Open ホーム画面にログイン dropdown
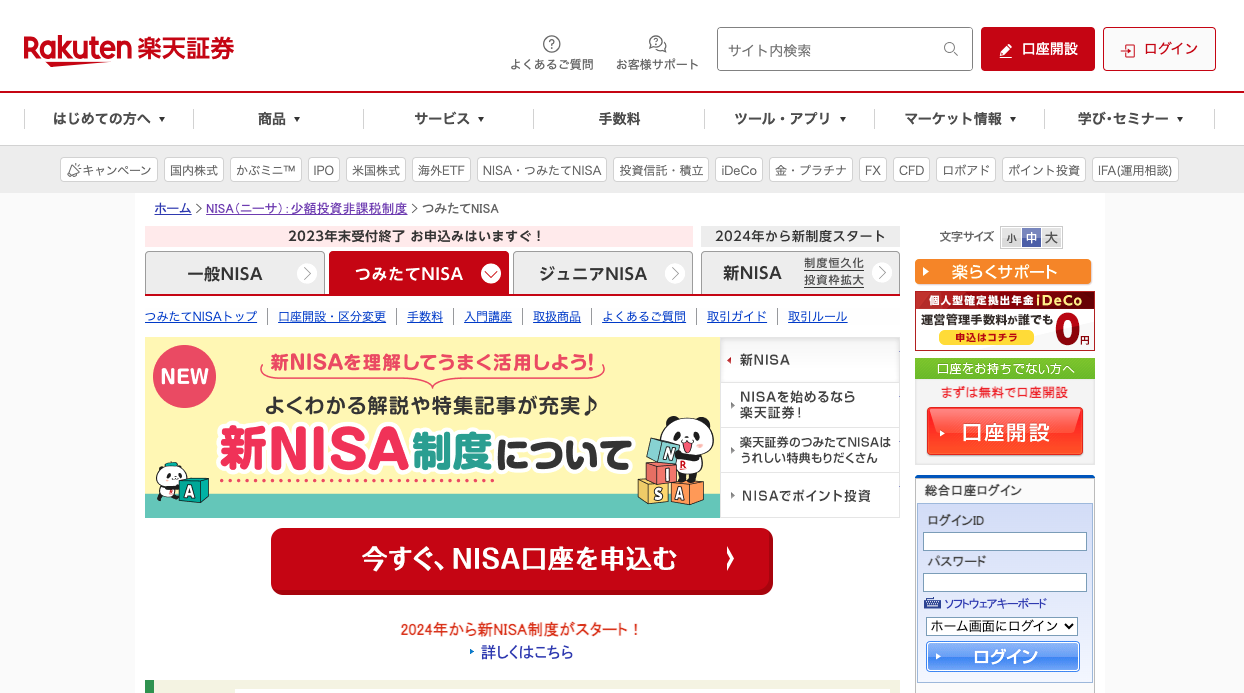1244x693 pixels. point(1002,626)
